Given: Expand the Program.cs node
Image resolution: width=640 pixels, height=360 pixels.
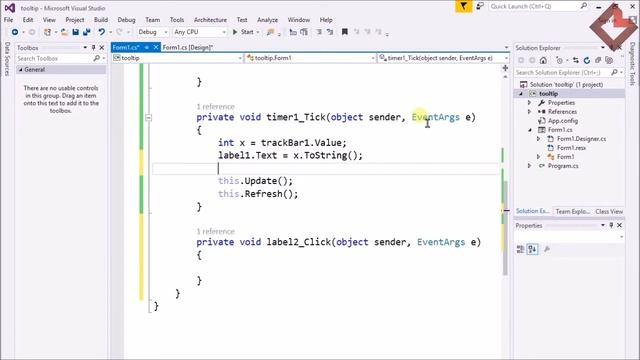Looking at the screenshot, I should (530, 166).
